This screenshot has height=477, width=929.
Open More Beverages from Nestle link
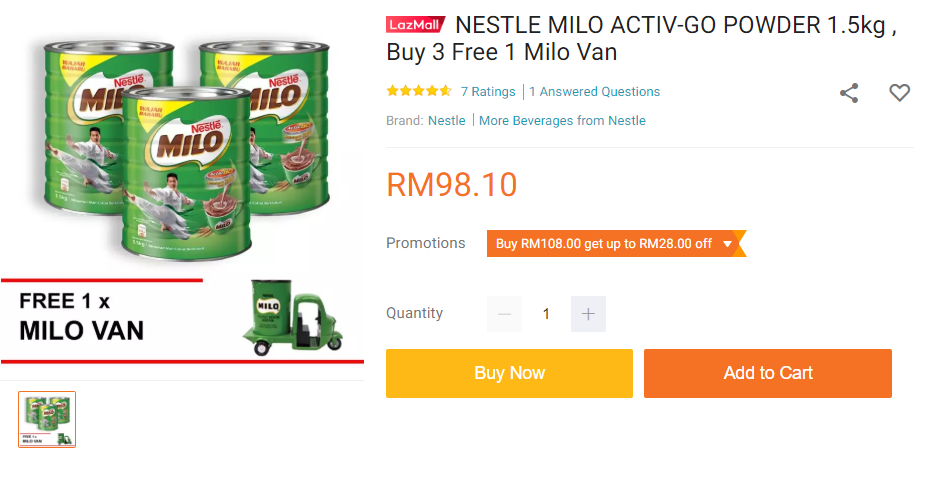tap(562, 120)
